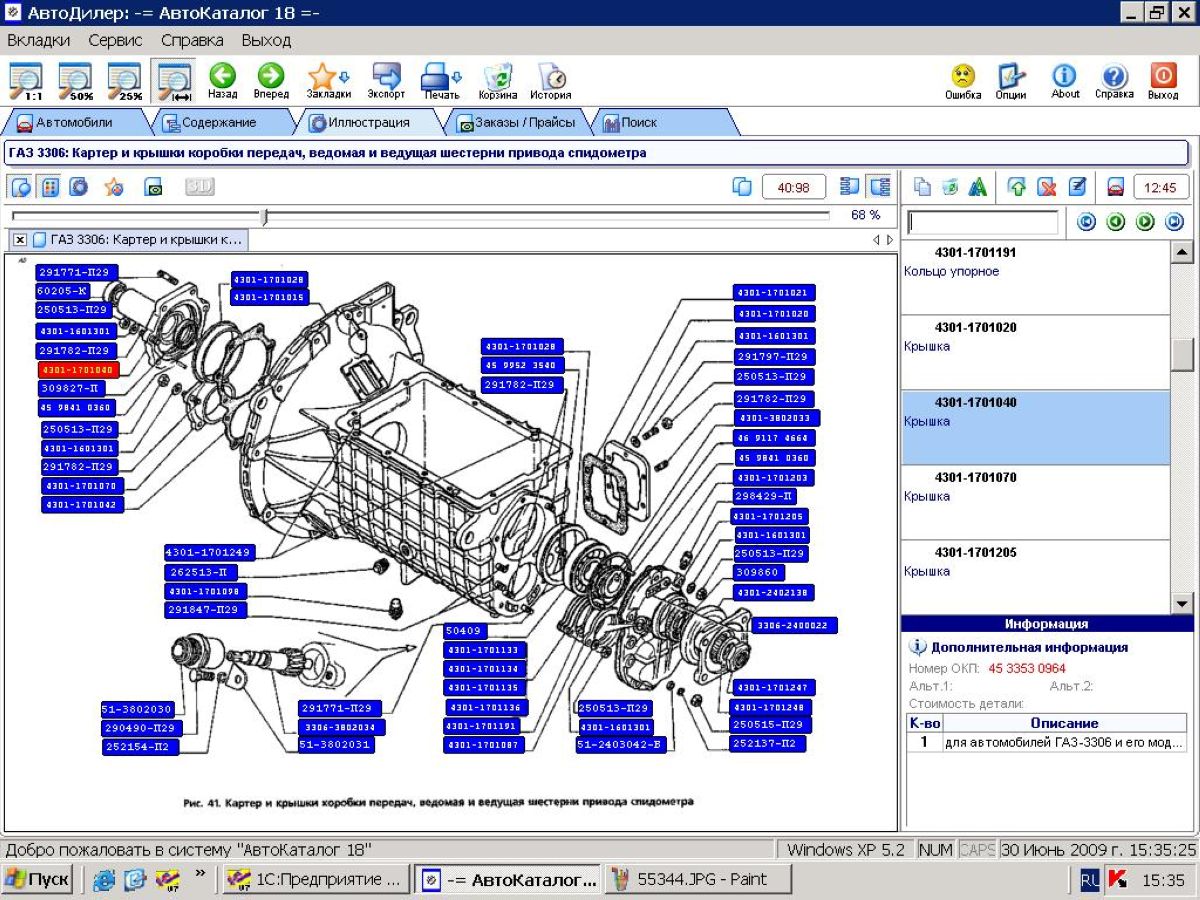Toggle the right tree panel layout icon
The width and height of the screenshot is (1200, 900).
pyautogui.click(x=879, y=186)
